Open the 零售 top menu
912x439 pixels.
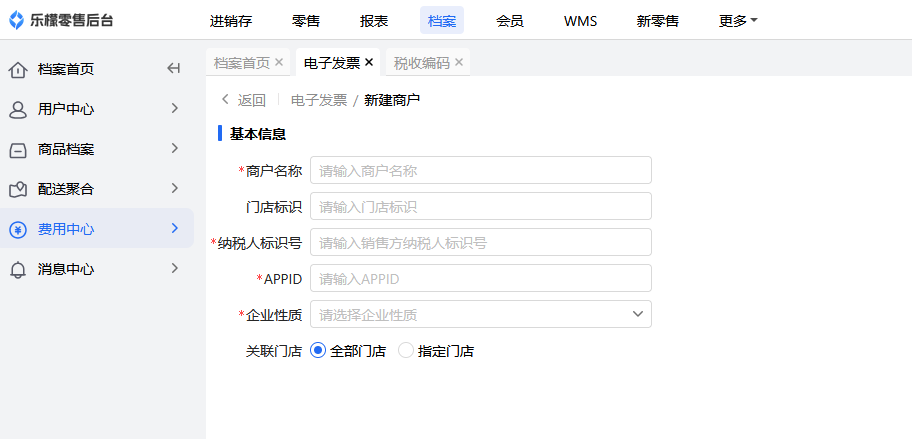pyautogui.click(x=306, y=22)
